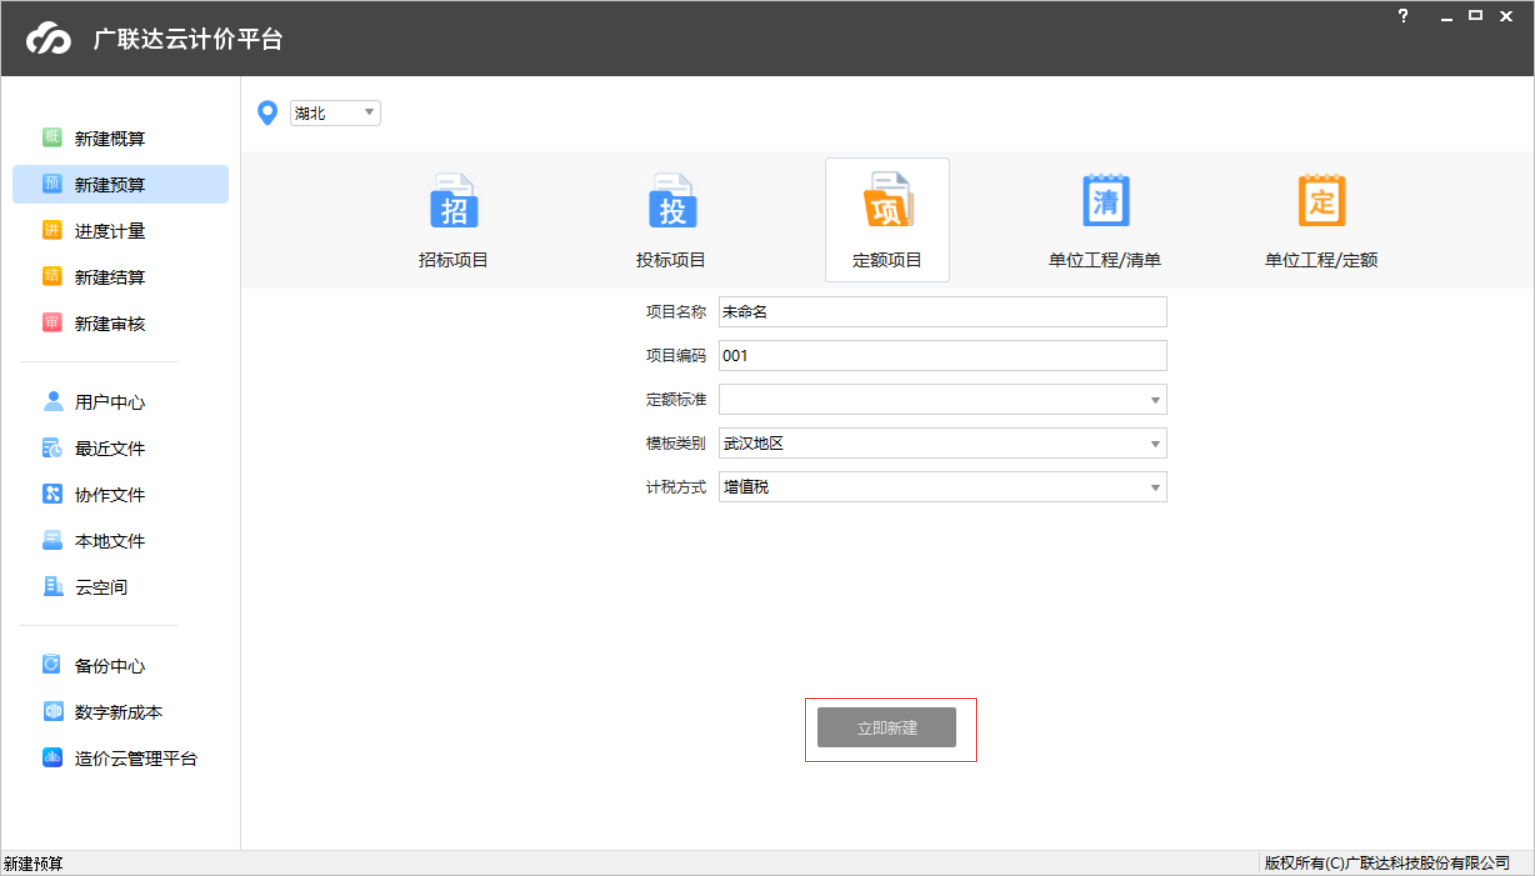The image size is (1535, 876).
Task: Minimize the application window
Action: point(1446,17)
